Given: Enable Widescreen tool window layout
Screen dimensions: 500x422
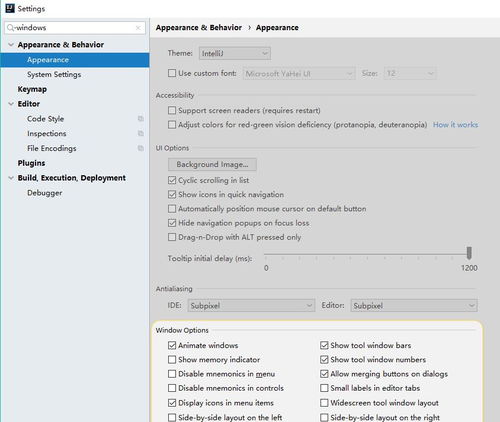Looking at the screenshot, I should 324,403.
